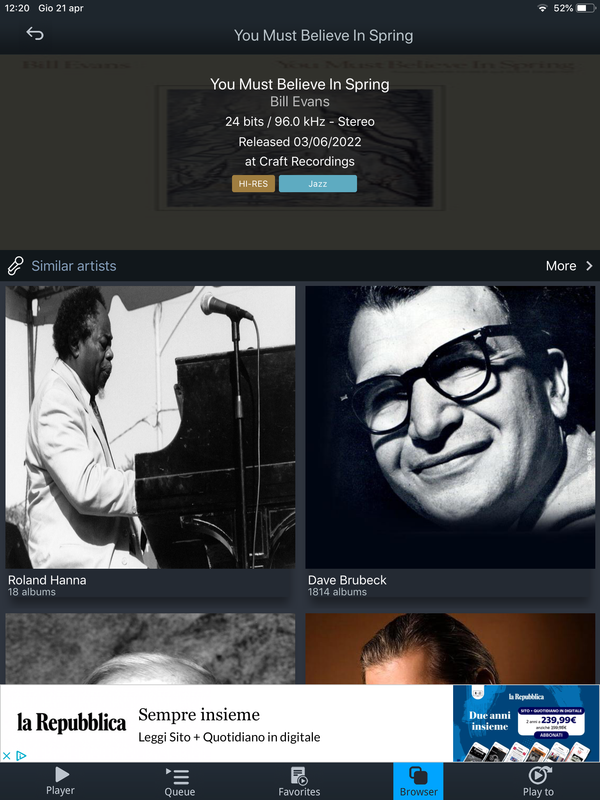Screen dimensions: 600x800
Task: Click the Dave Brubeck name label
Action: (x=347, y=580)
